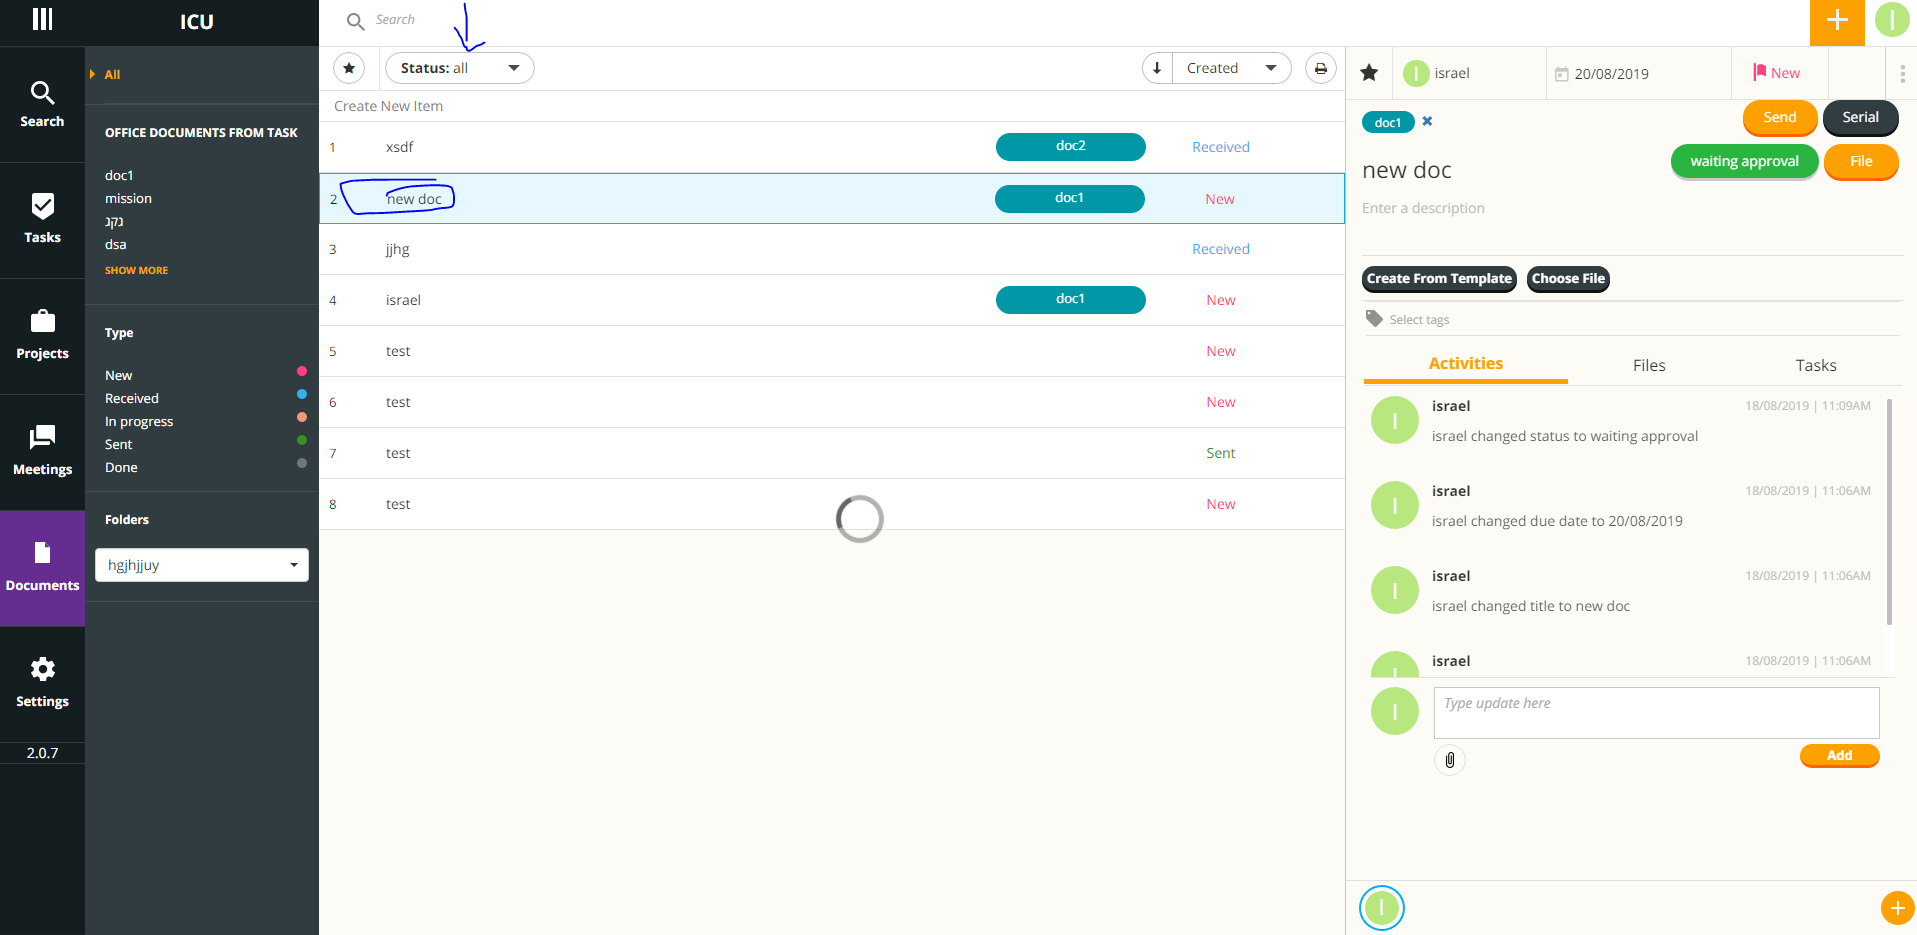1917x935 pixels.
Task: Go to Tasks in the sidebar
Action: [42, 220]
